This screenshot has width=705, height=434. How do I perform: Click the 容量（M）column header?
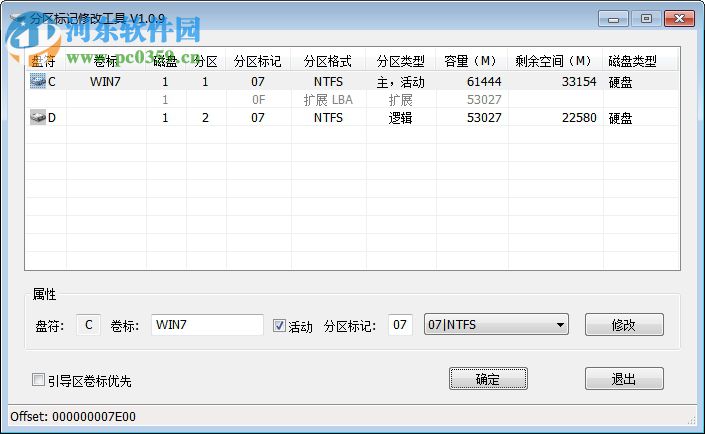[x=472, y=61]
